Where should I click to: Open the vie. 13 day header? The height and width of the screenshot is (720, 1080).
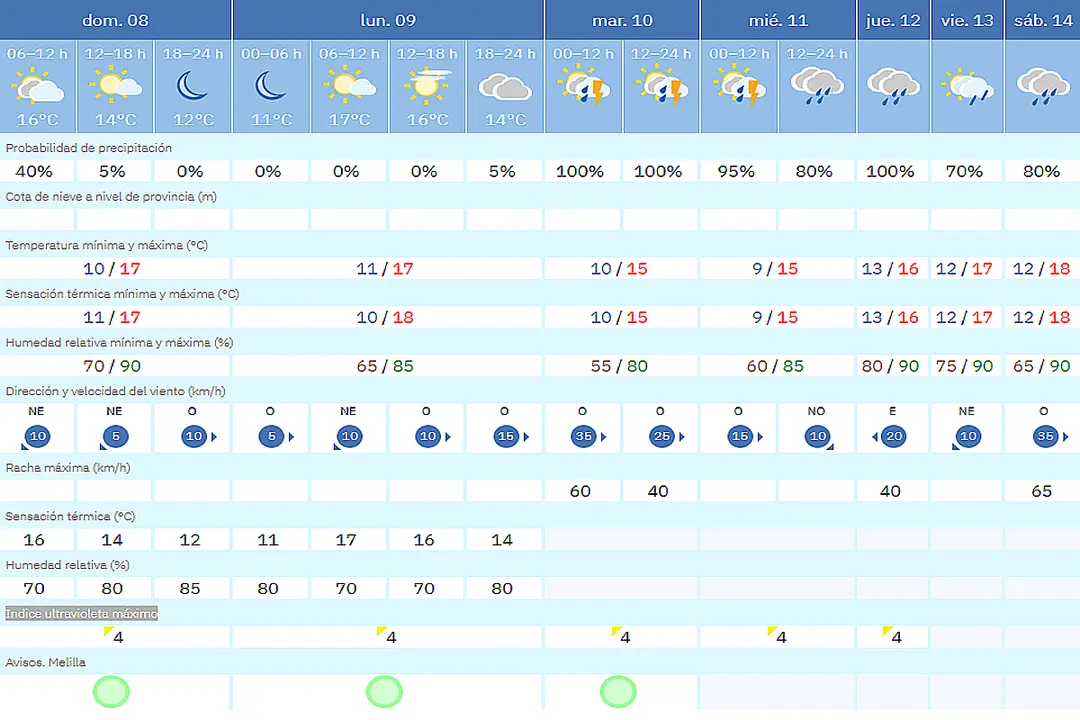click(967, 20)
